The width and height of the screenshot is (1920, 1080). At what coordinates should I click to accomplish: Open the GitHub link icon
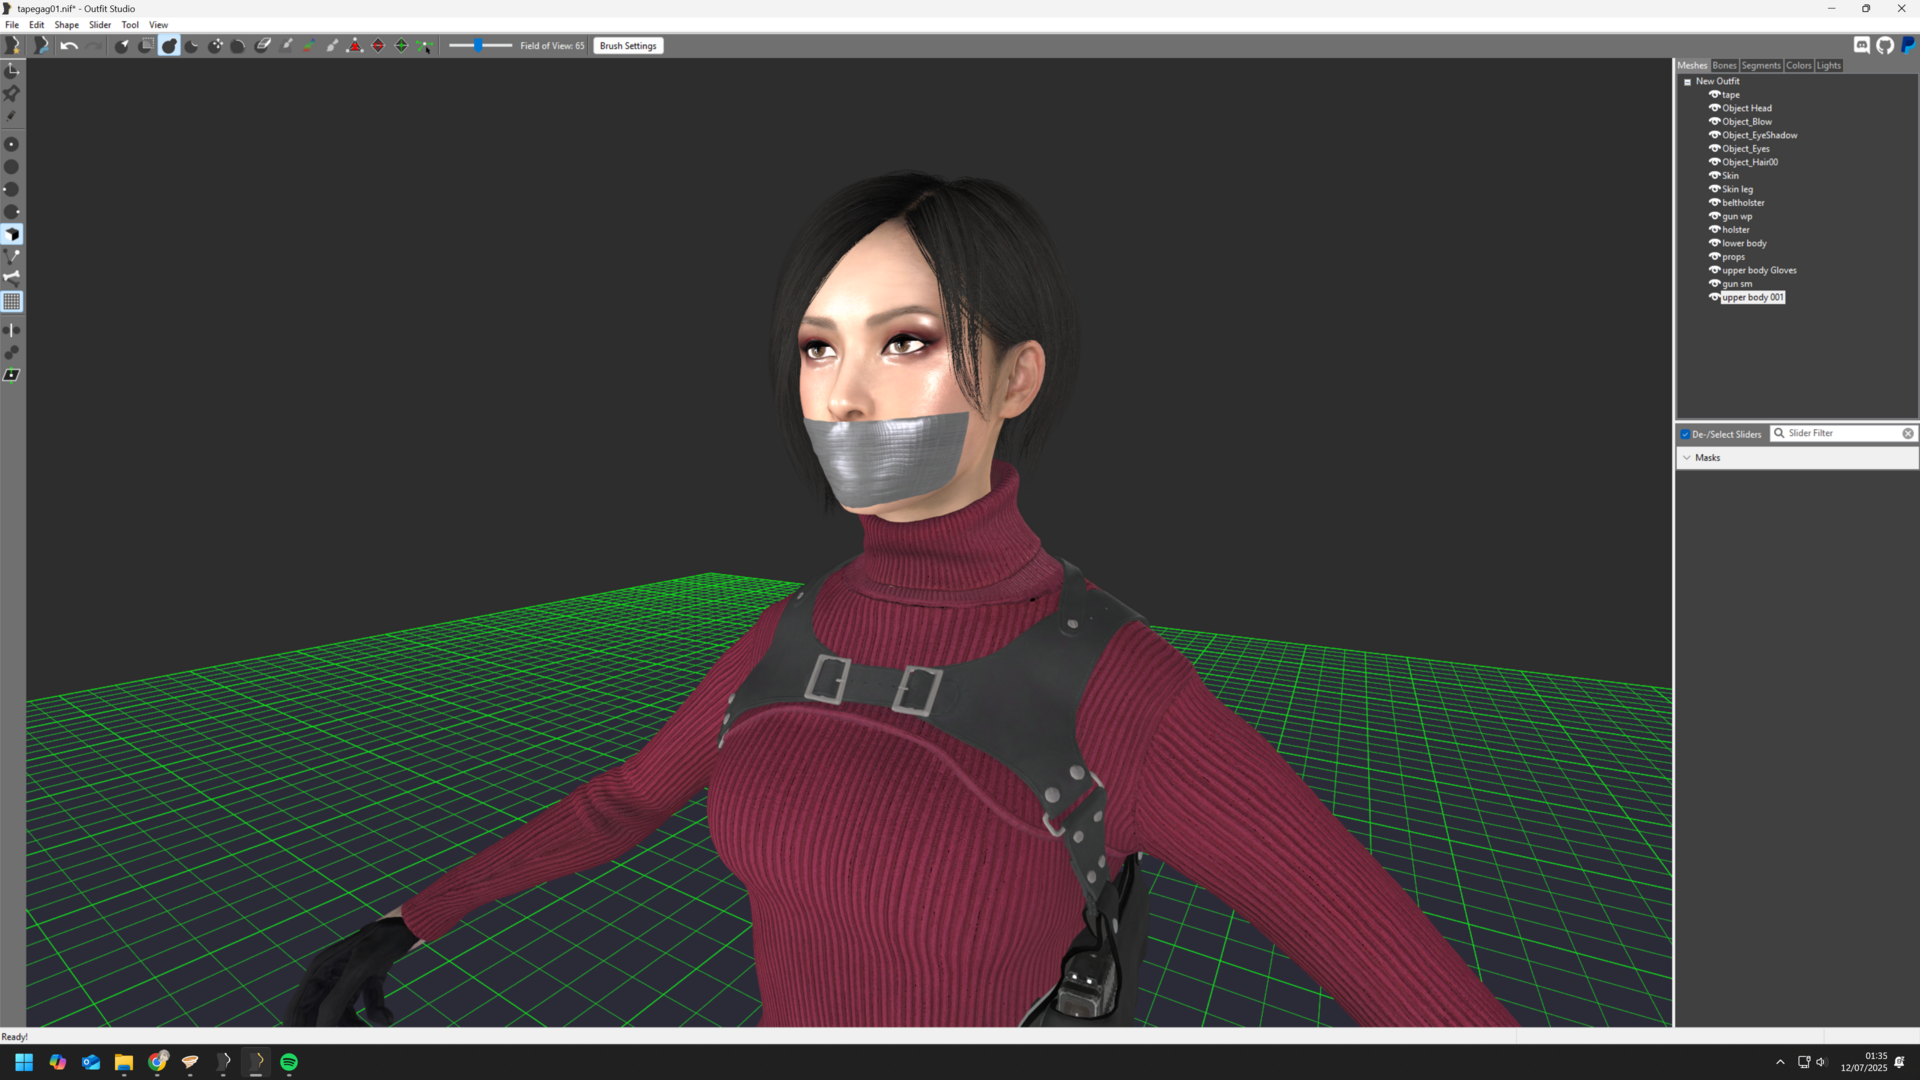(1885, 45)
